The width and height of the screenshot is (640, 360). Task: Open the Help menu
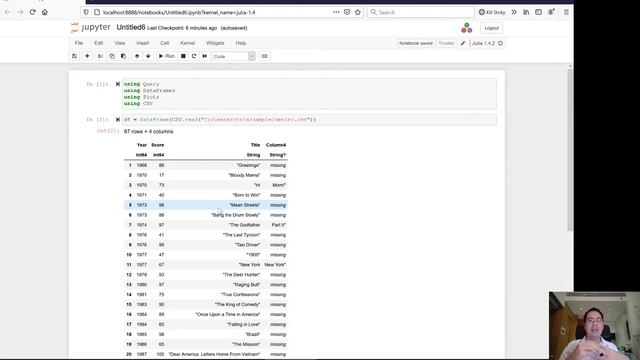[x=241, y=43]
